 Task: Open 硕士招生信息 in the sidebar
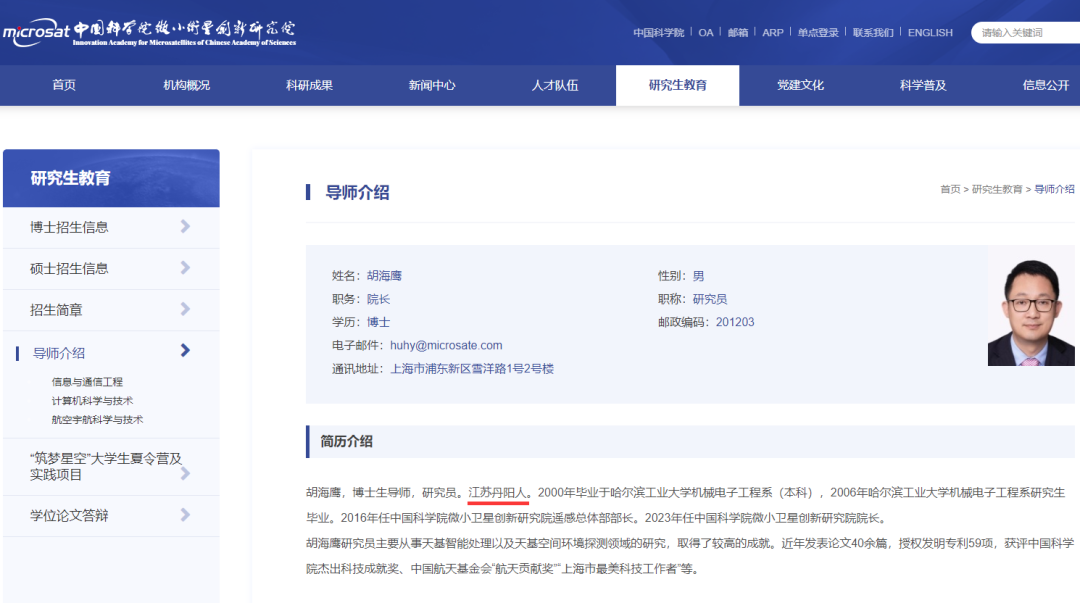click(69, 269)
